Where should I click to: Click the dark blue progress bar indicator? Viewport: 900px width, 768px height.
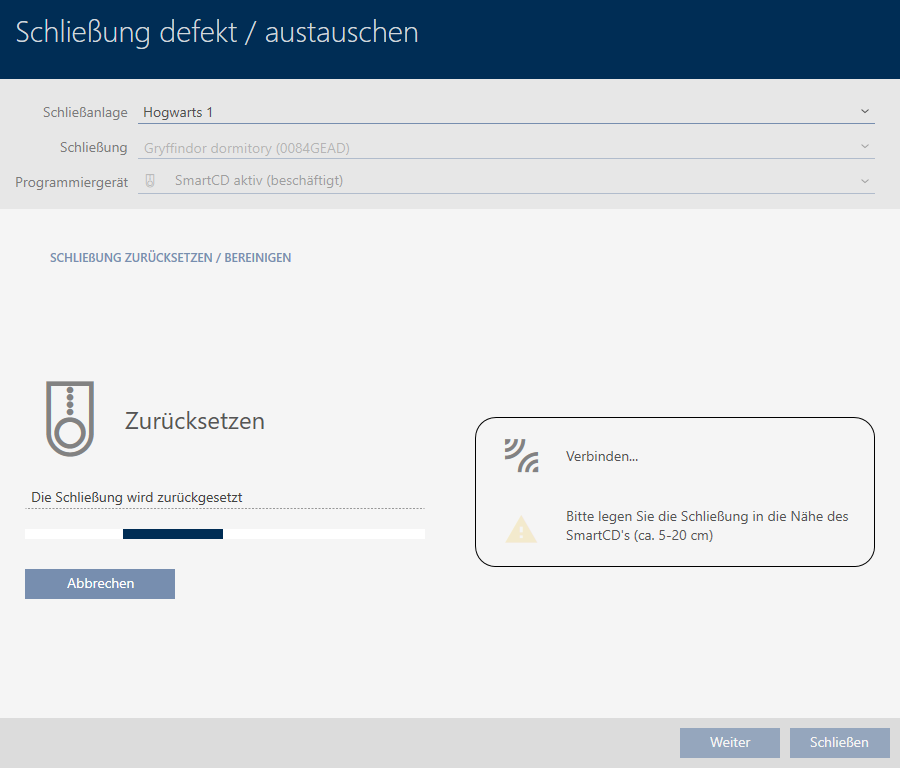click(x=173, y=534)
